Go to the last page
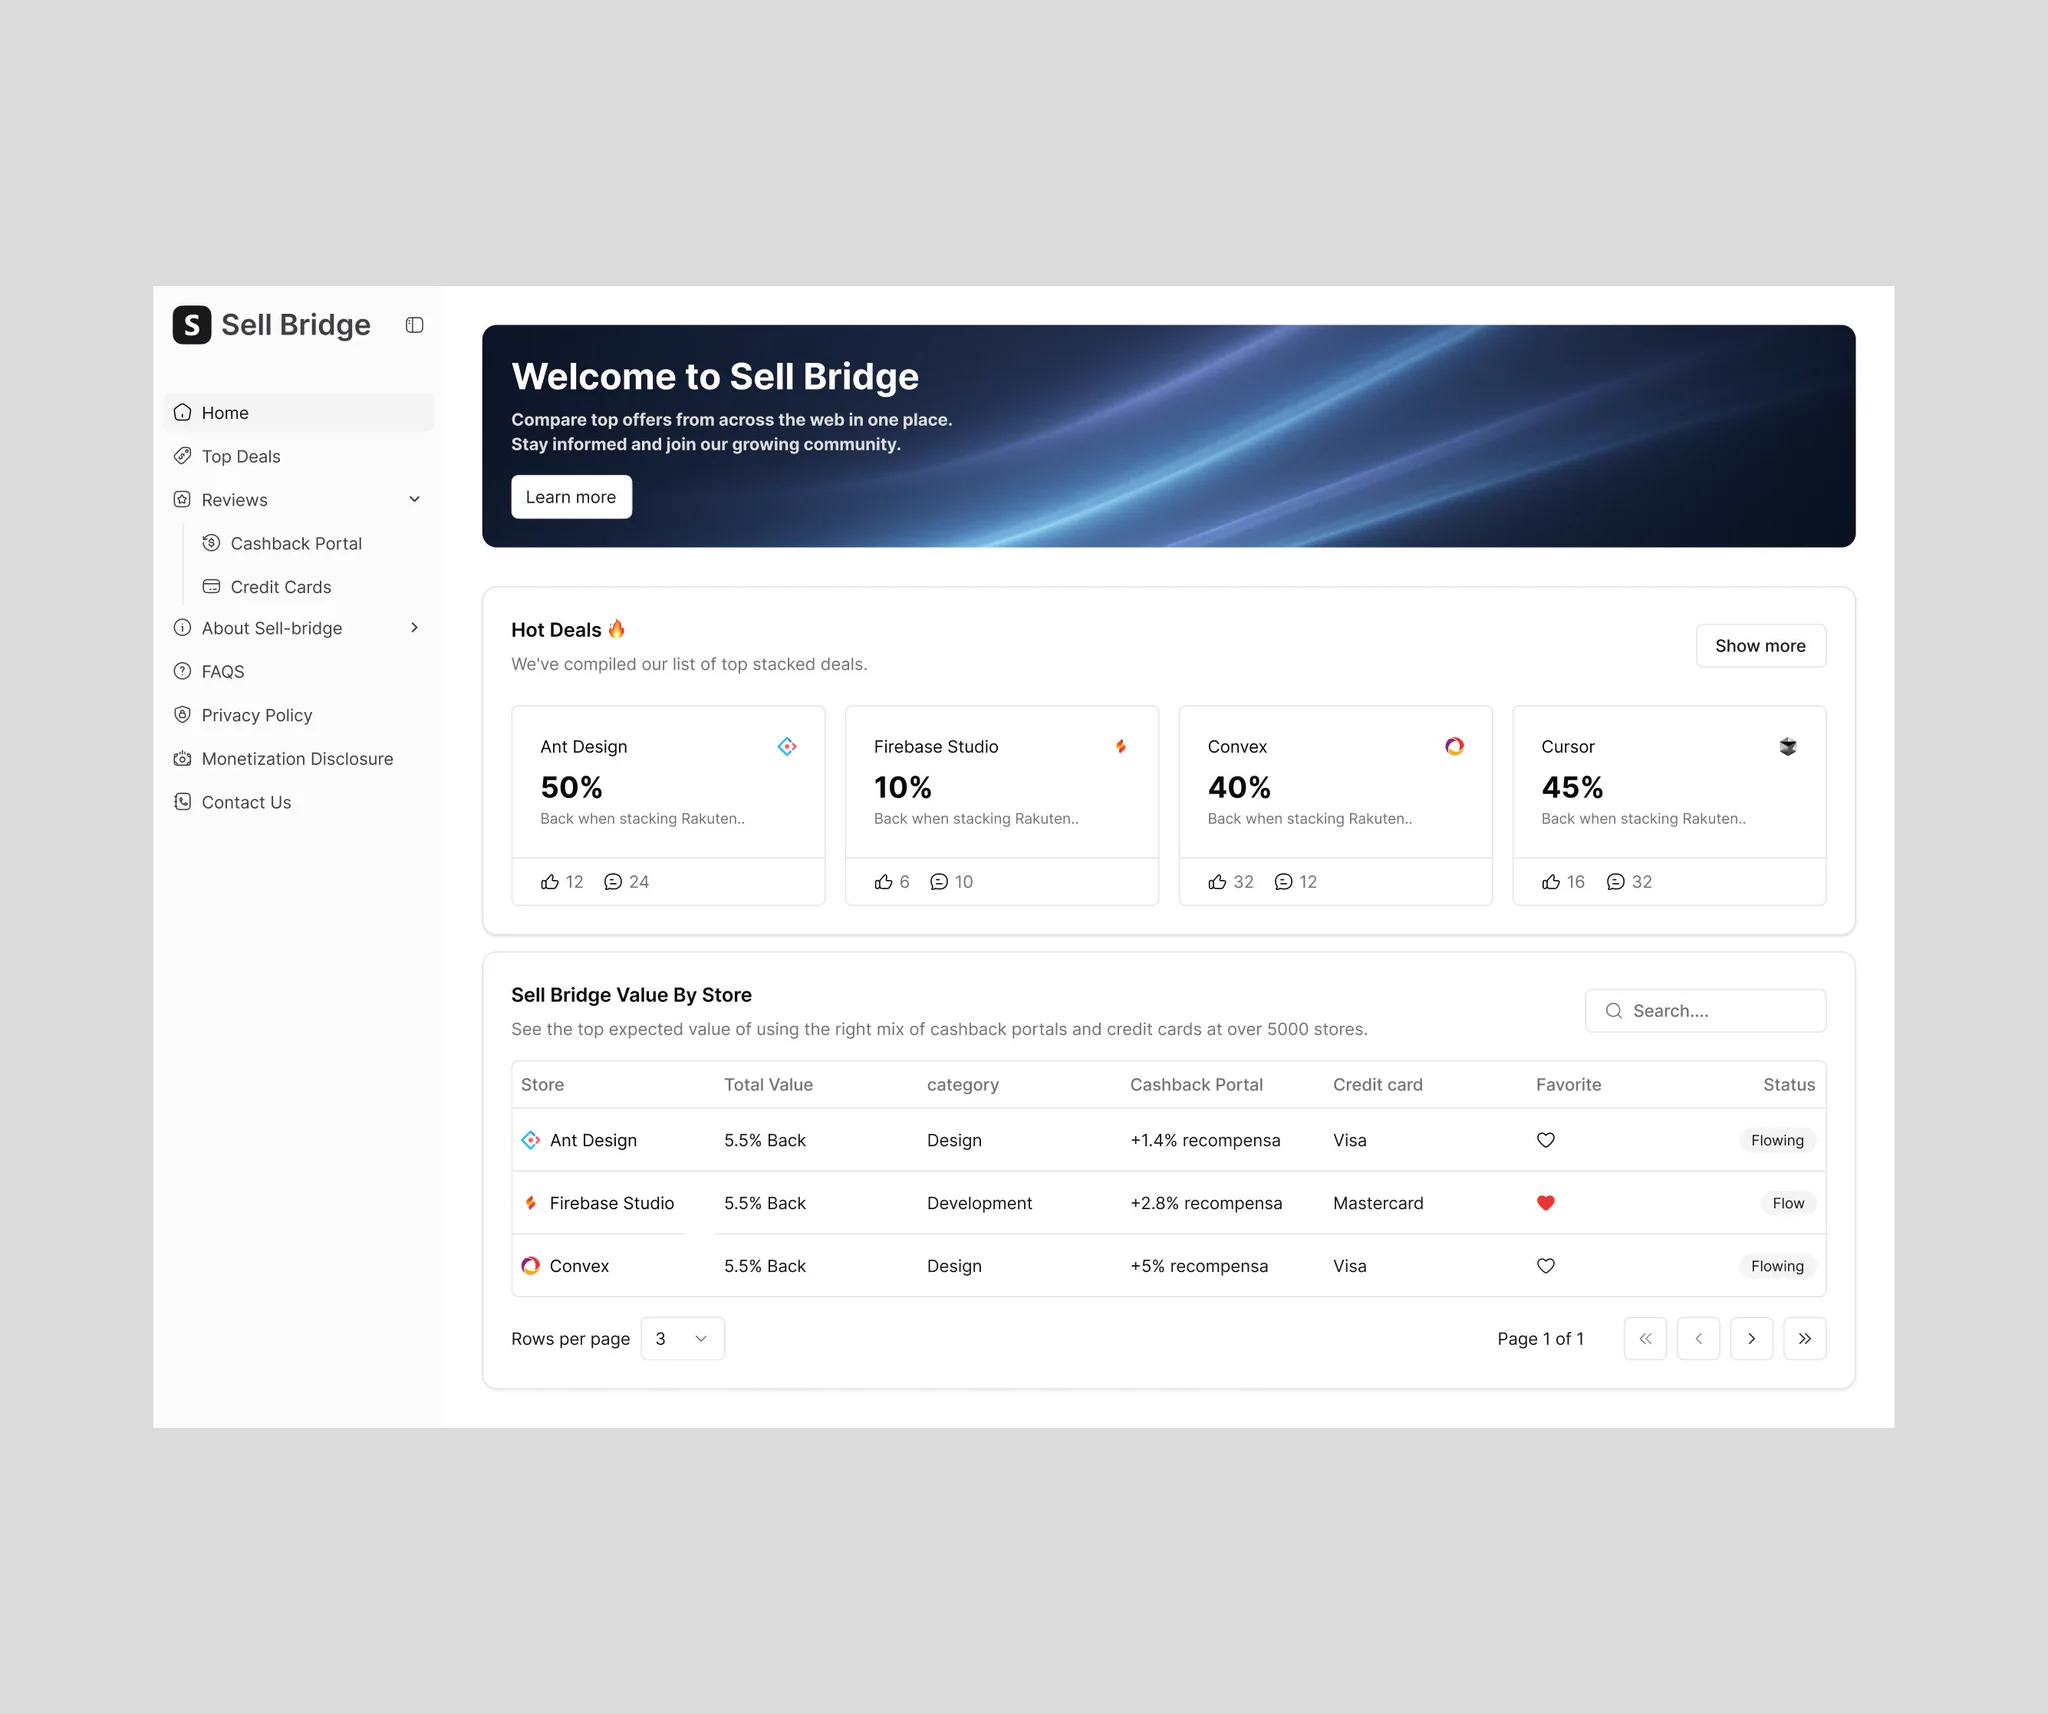This screenshot has width=2048, height=1714. click(x=1804, y=1339)
